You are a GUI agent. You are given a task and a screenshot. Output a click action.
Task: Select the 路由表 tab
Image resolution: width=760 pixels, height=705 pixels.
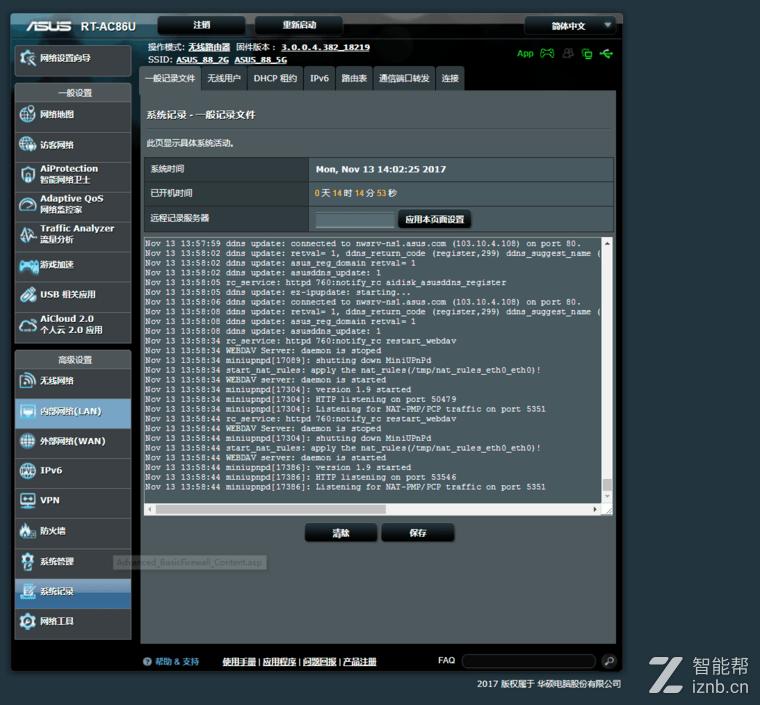354,78
